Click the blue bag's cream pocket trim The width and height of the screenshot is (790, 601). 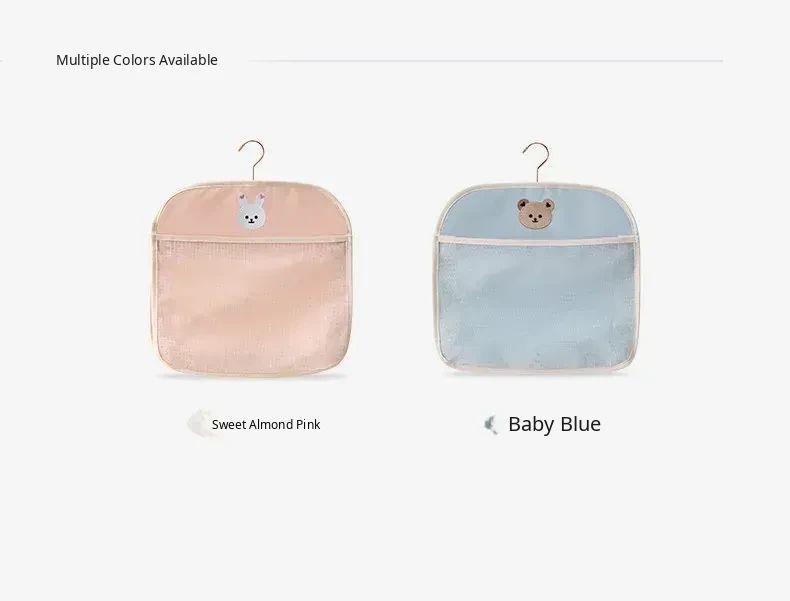536,240
